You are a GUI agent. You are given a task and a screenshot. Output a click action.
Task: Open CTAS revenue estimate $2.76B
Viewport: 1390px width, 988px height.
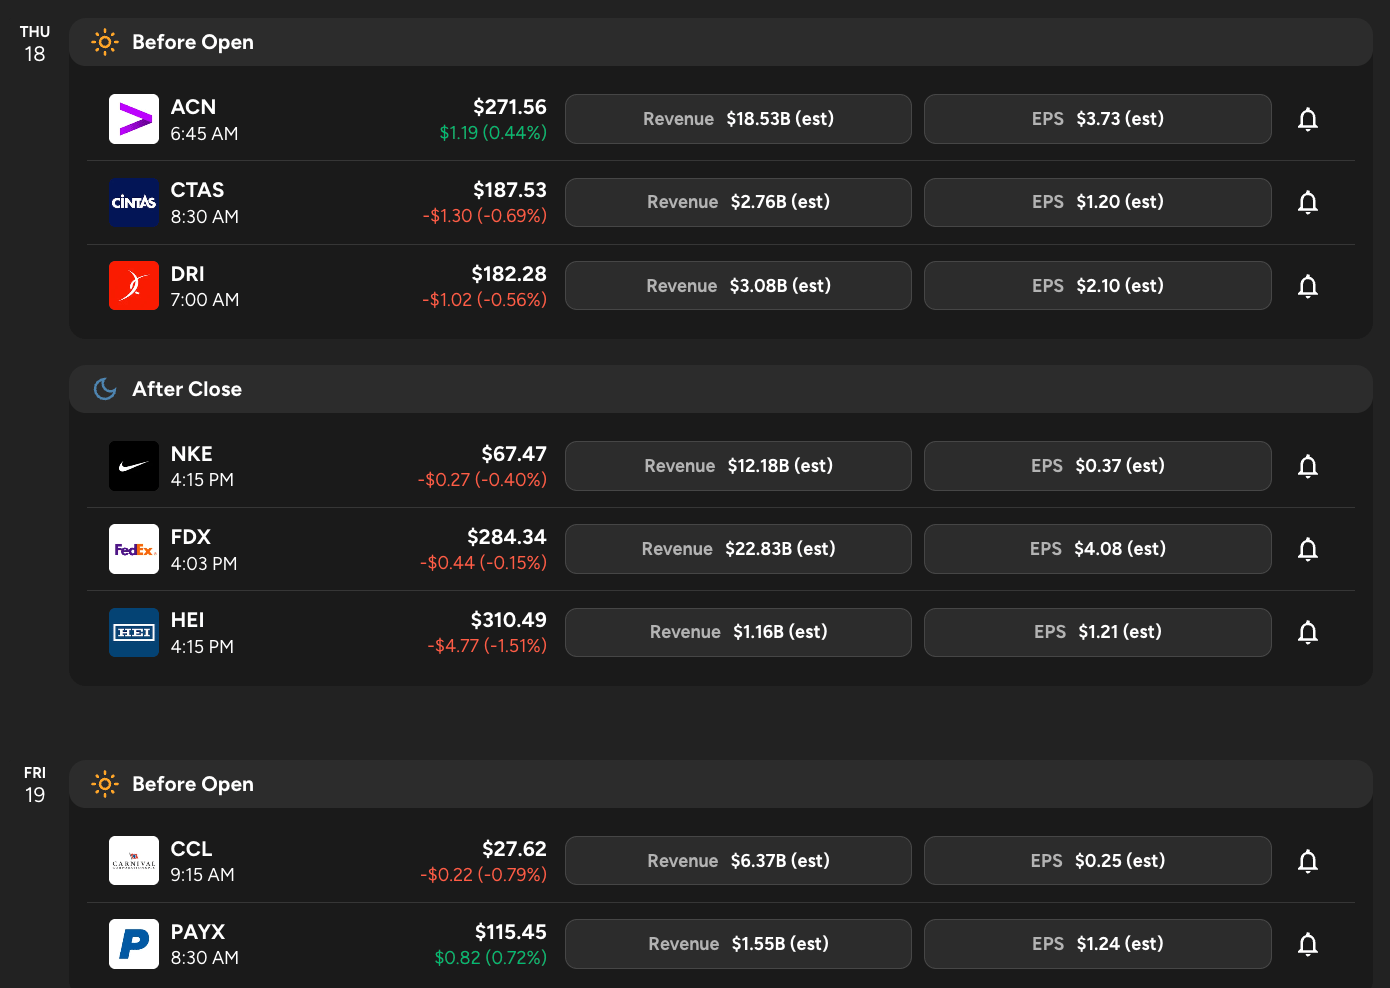pos(738,202)
